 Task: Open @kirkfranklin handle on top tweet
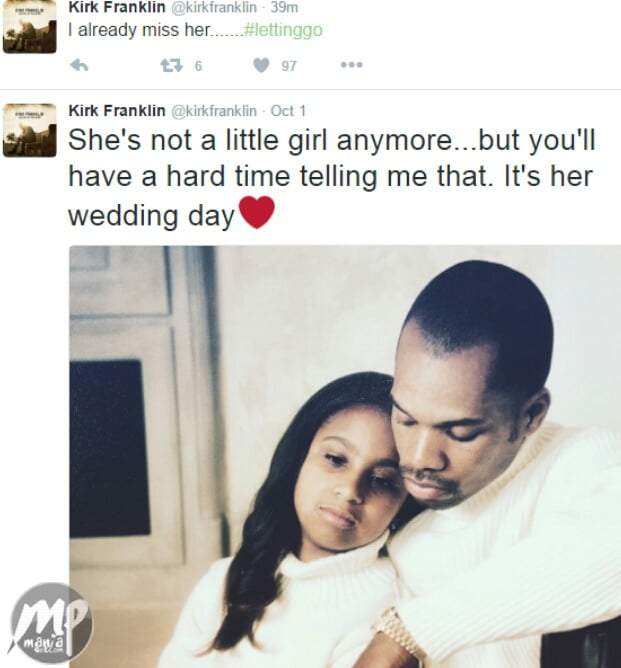pyautogui.click(x=214, y=7)
